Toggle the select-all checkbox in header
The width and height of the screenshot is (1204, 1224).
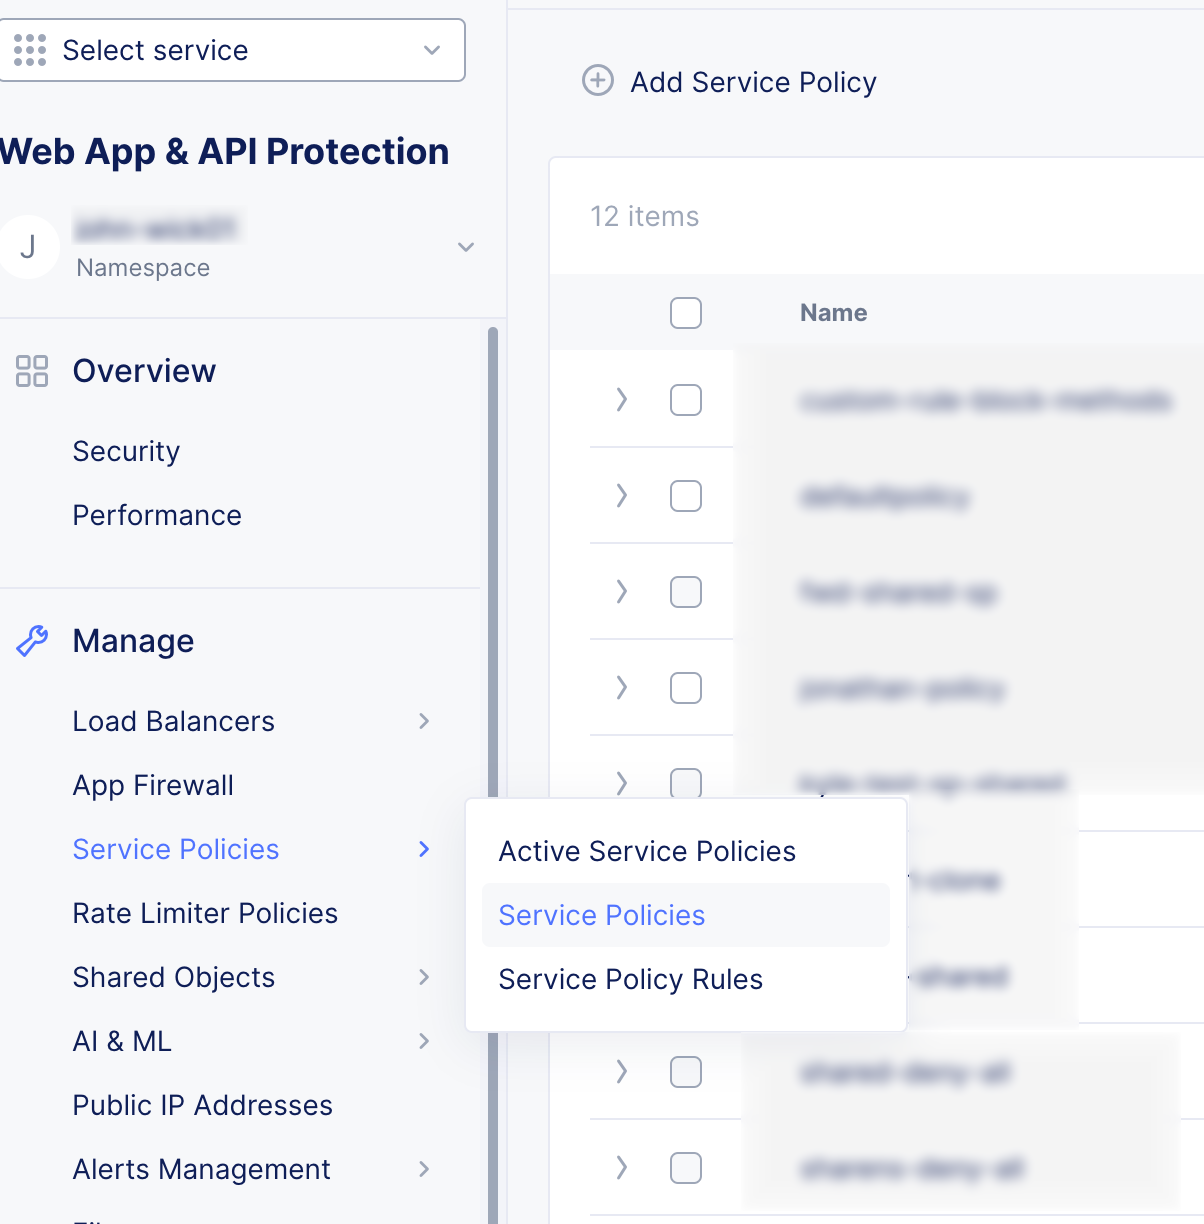686,313
